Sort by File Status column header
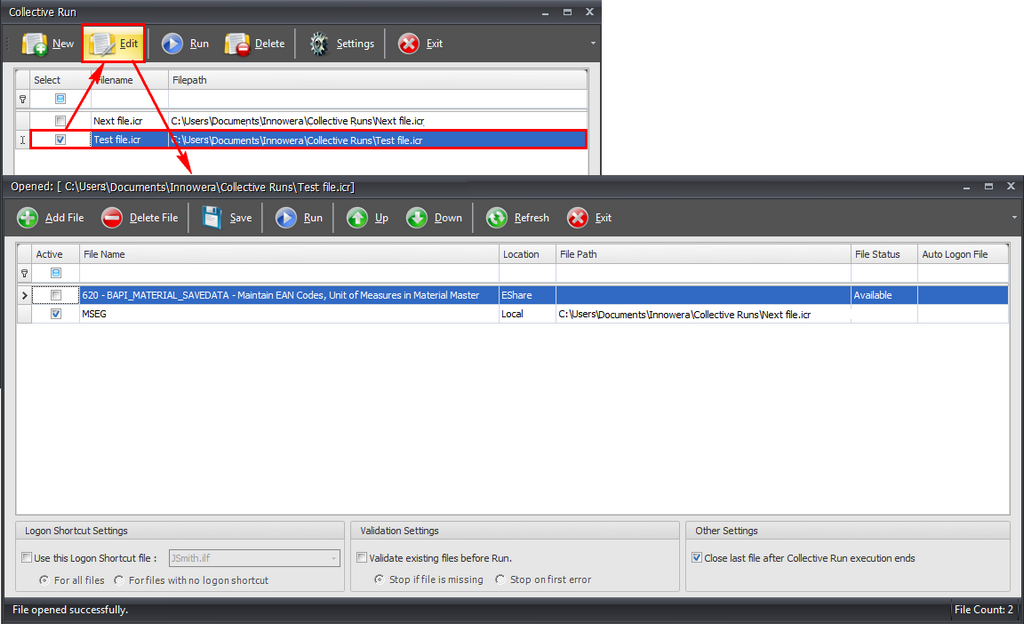The height and width of the screenshot is (624, 1024). click(x=884, y=254)
